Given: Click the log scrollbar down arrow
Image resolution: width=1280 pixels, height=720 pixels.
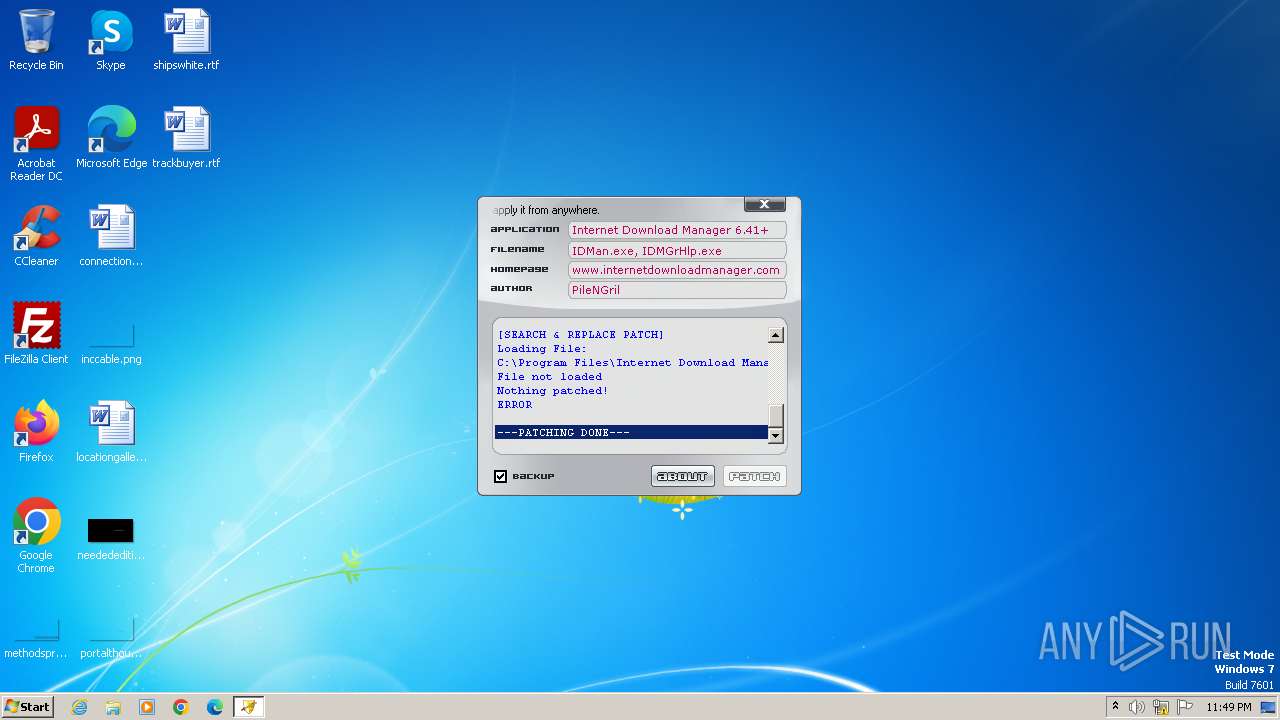Looking at the screenshot, I should point(776,436).
